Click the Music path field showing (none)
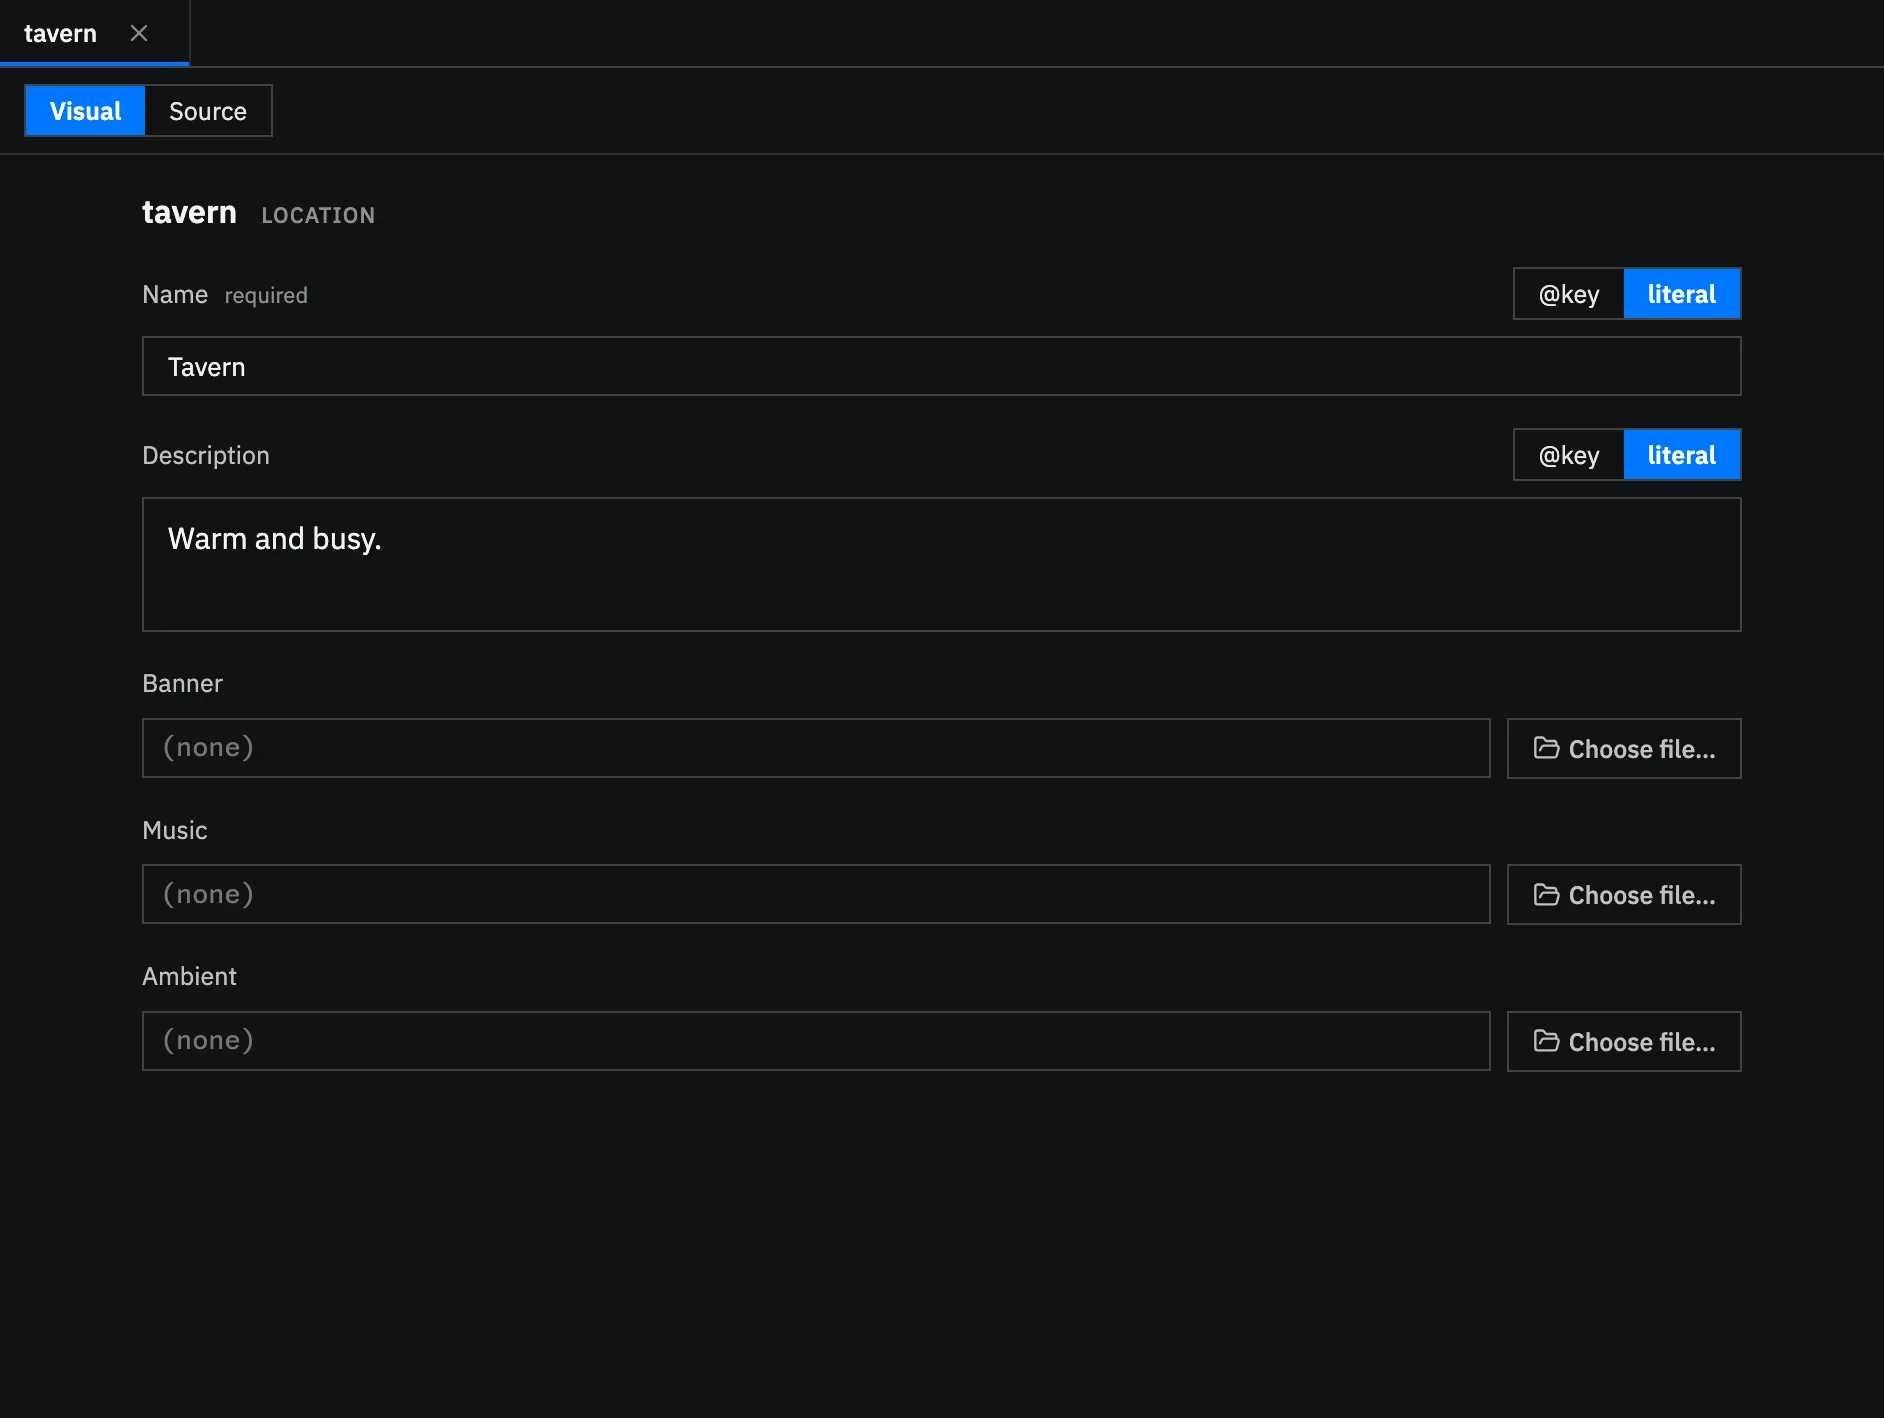1884x1418 pixels. 816,894
